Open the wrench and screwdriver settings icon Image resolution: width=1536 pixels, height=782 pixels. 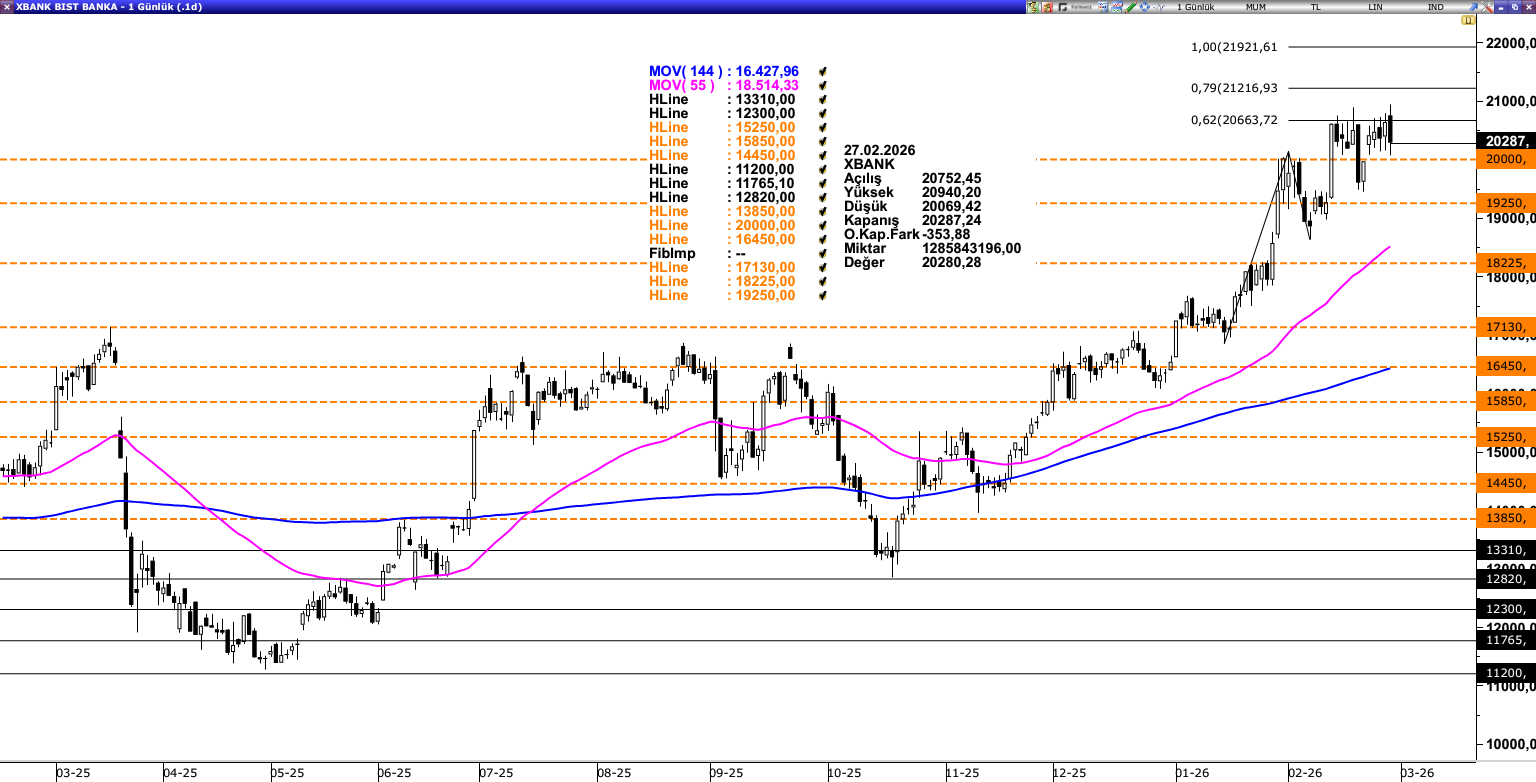pos(1486,7)
